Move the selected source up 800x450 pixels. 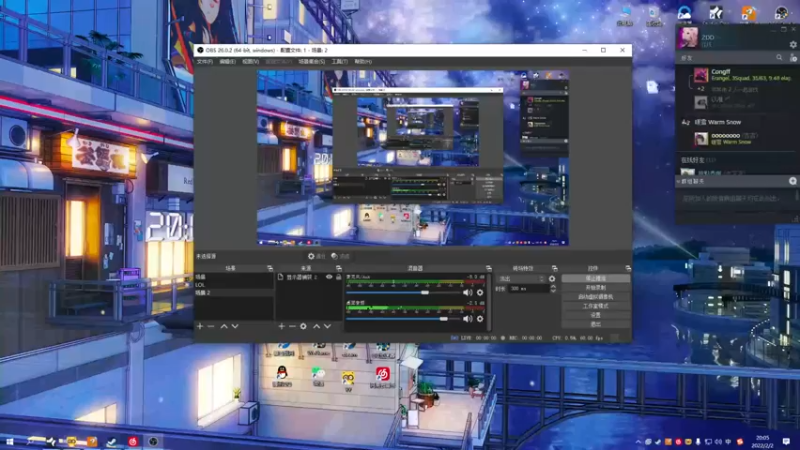coord(316,326)
